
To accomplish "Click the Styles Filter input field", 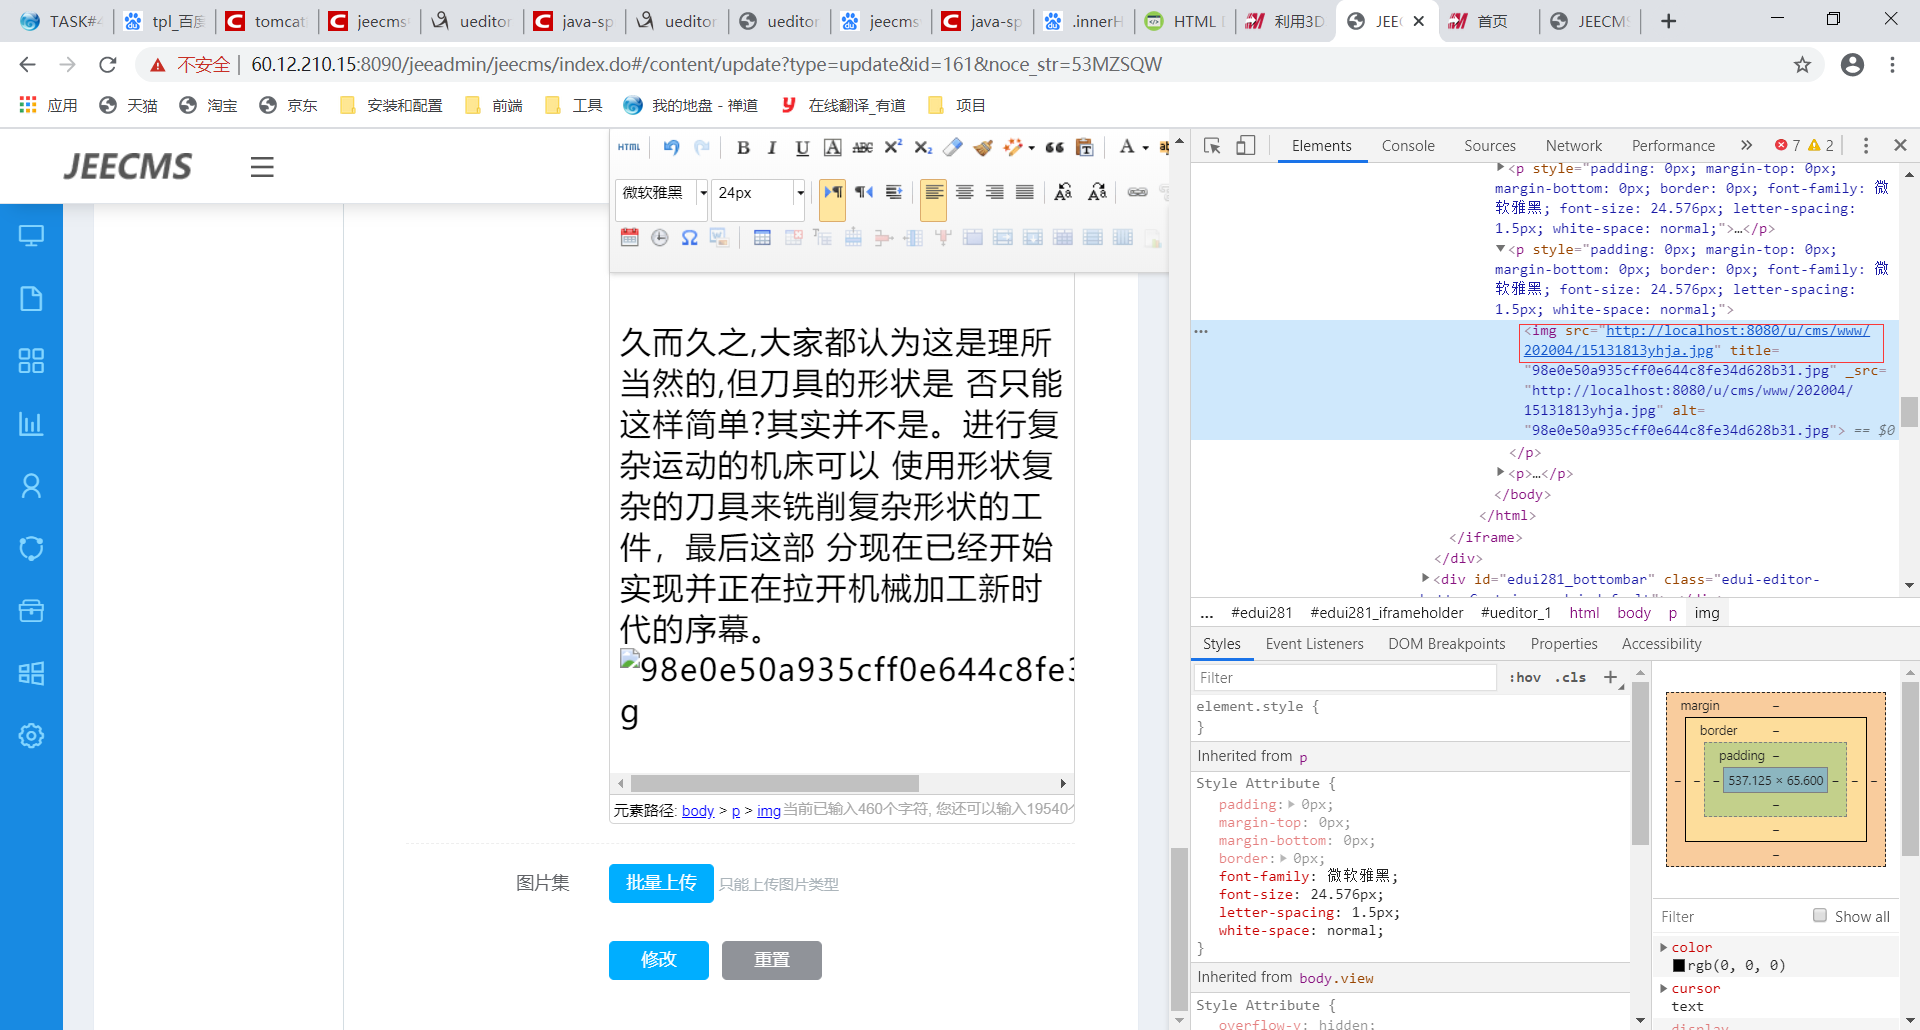I will 1344,678.
